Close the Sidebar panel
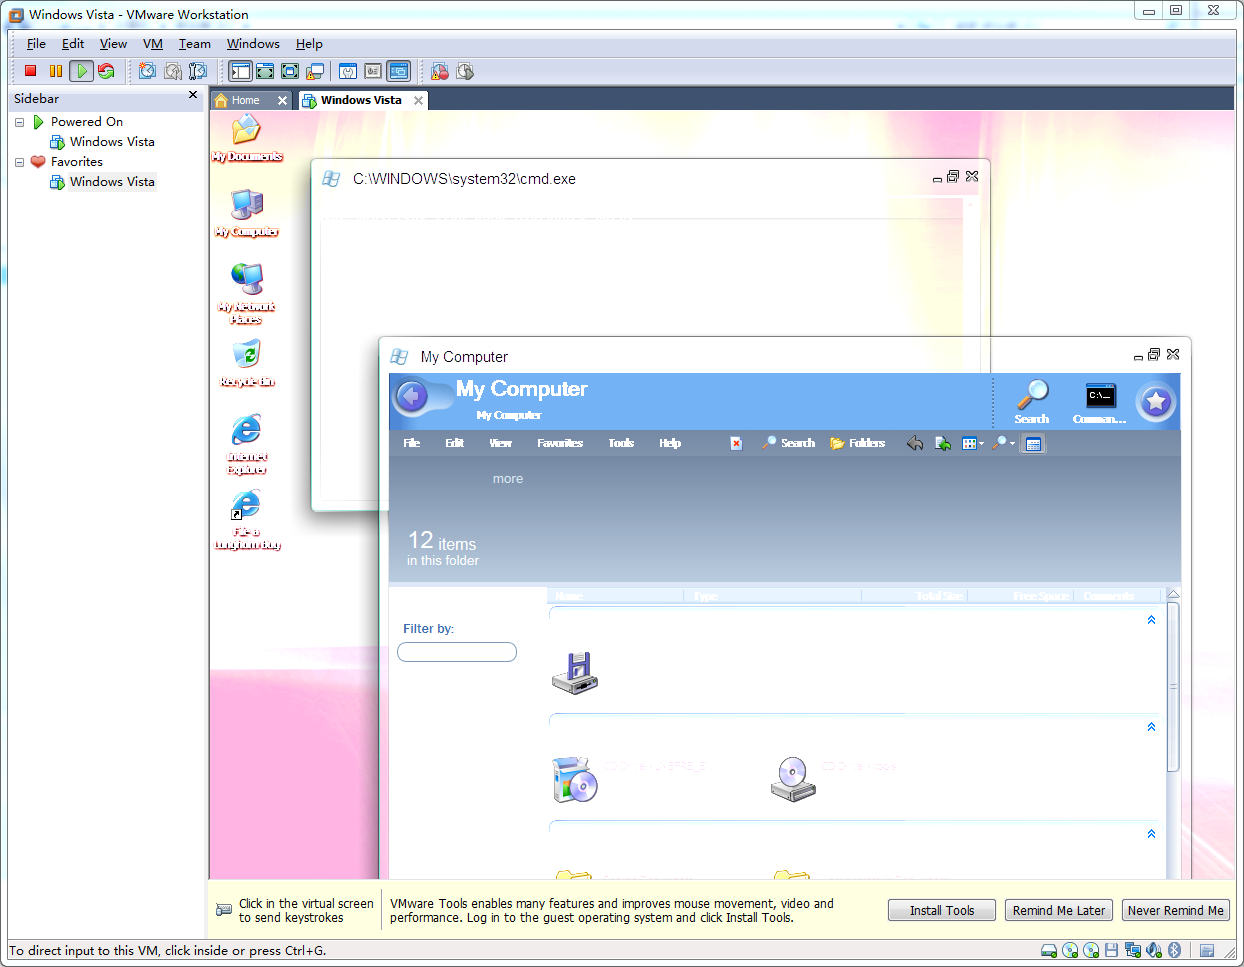The width and height of the screenshot is (1244, 967). [193, 95]
